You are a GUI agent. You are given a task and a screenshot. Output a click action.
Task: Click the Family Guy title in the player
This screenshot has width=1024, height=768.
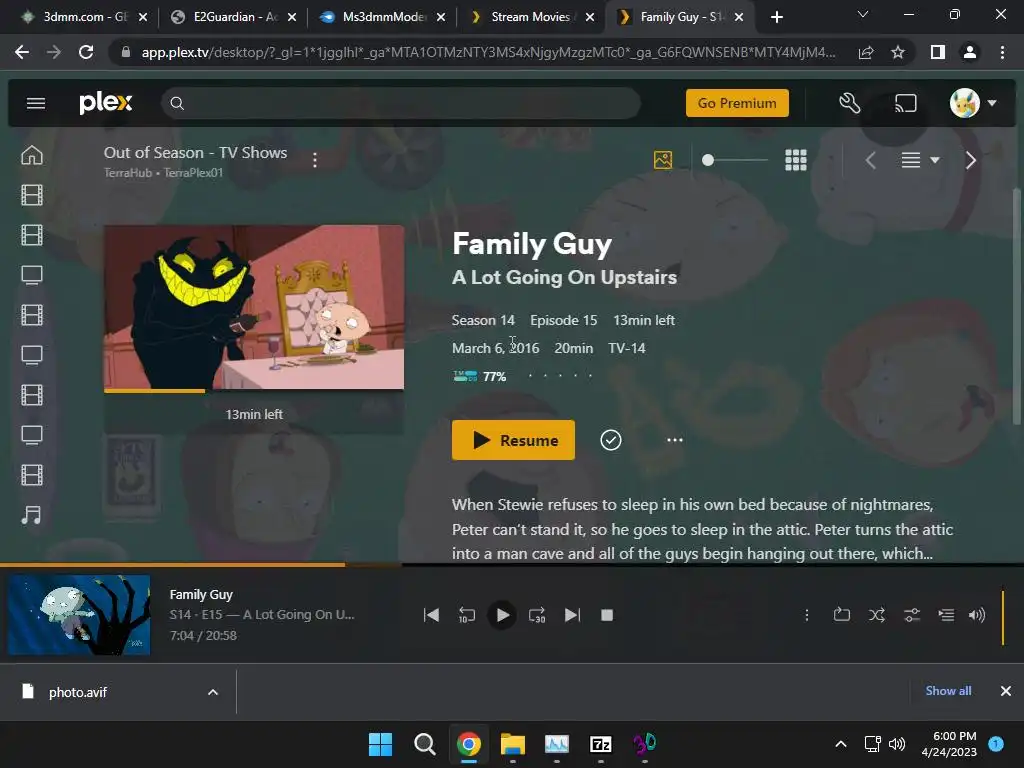pos(201,594)
